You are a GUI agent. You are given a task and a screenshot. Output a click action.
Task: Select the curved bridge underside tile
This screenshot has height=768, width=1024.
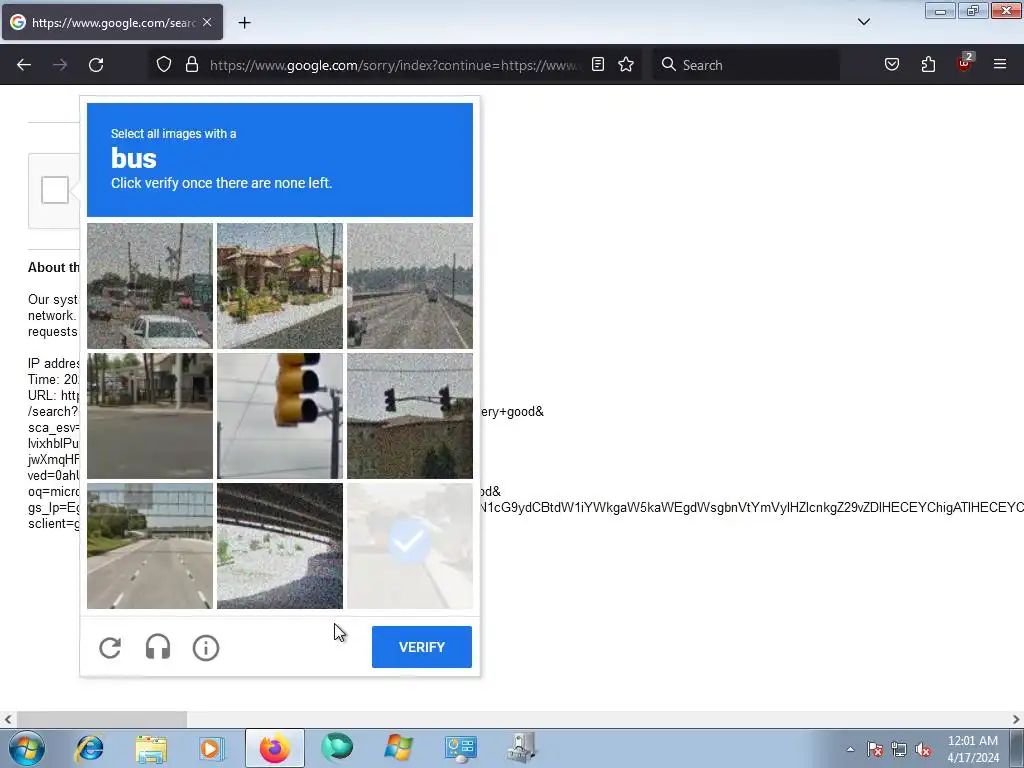click(x=280, y=546)
